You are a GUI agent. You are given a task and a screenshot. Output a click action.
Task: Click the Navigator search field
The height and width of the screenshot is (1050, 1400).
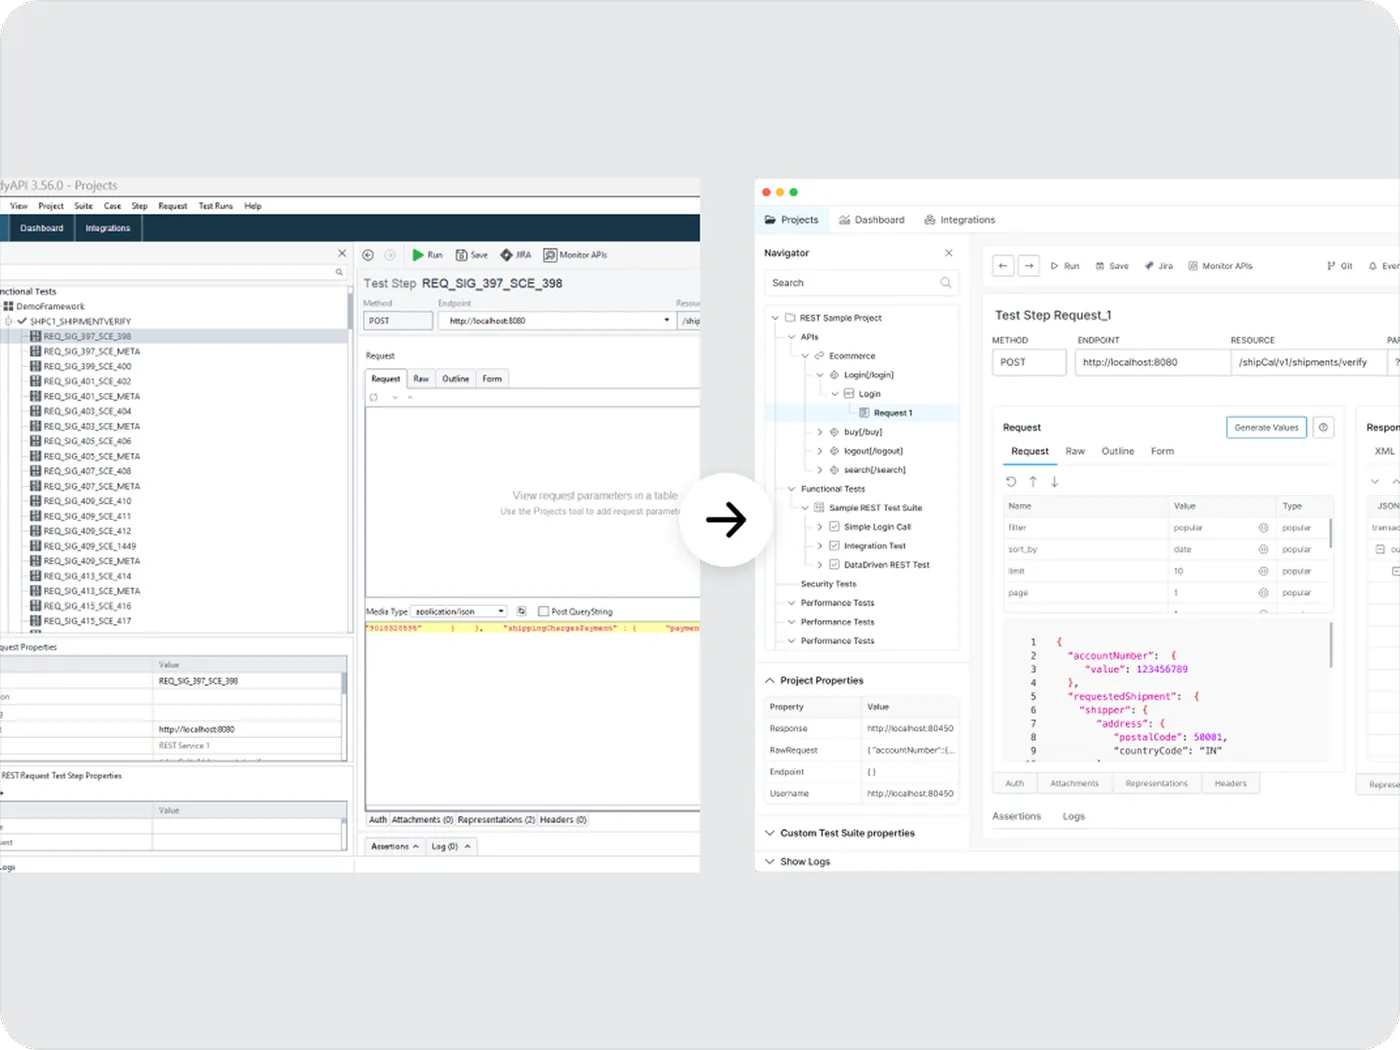861,283
